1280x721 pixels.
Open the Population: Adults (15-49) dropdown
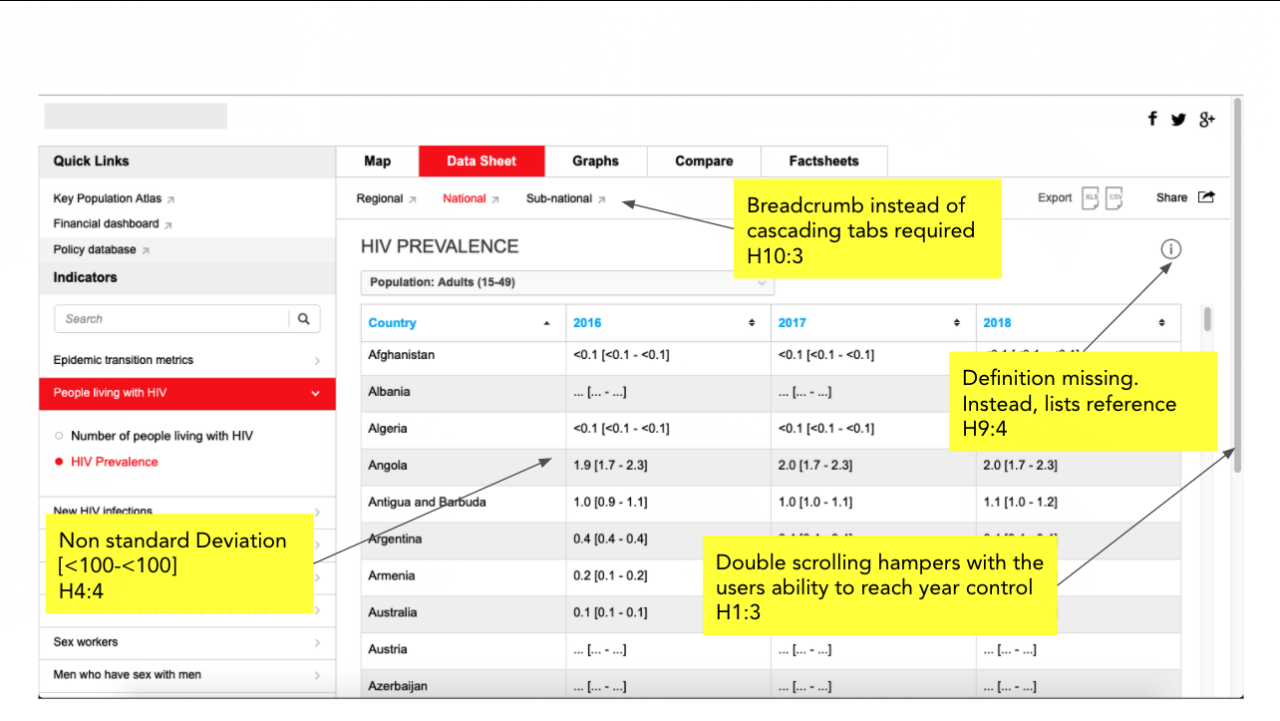(567, 283)
